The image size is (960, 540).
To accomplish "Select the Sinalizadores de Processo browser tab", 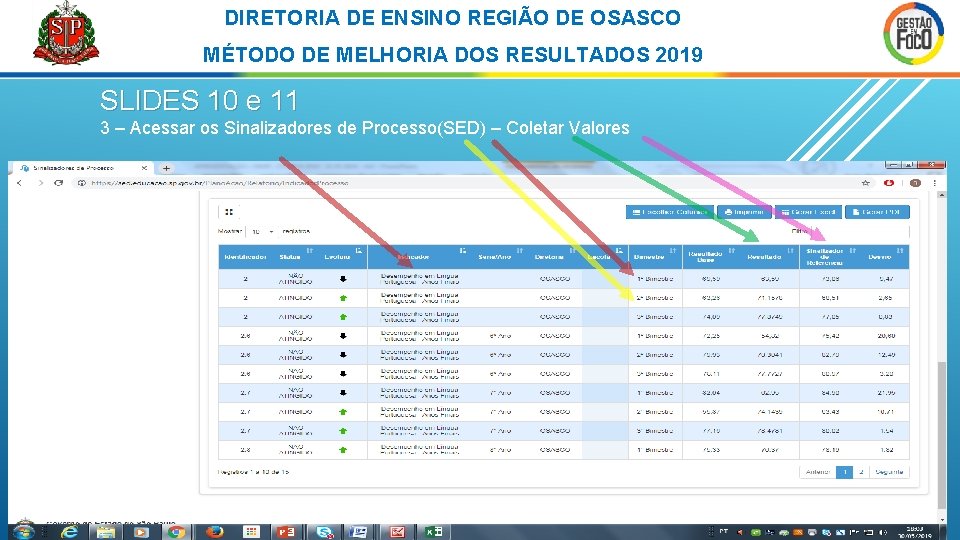I will [83, 168].
